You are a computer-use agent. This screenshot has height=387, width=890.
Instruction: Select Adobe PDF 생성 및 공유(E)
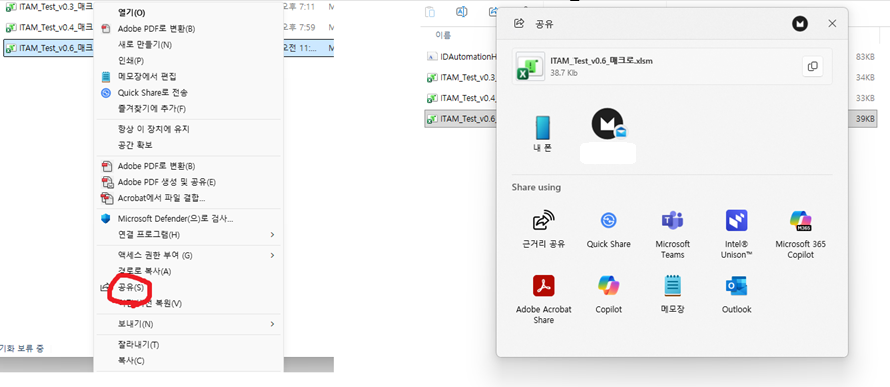coord(166,182)
